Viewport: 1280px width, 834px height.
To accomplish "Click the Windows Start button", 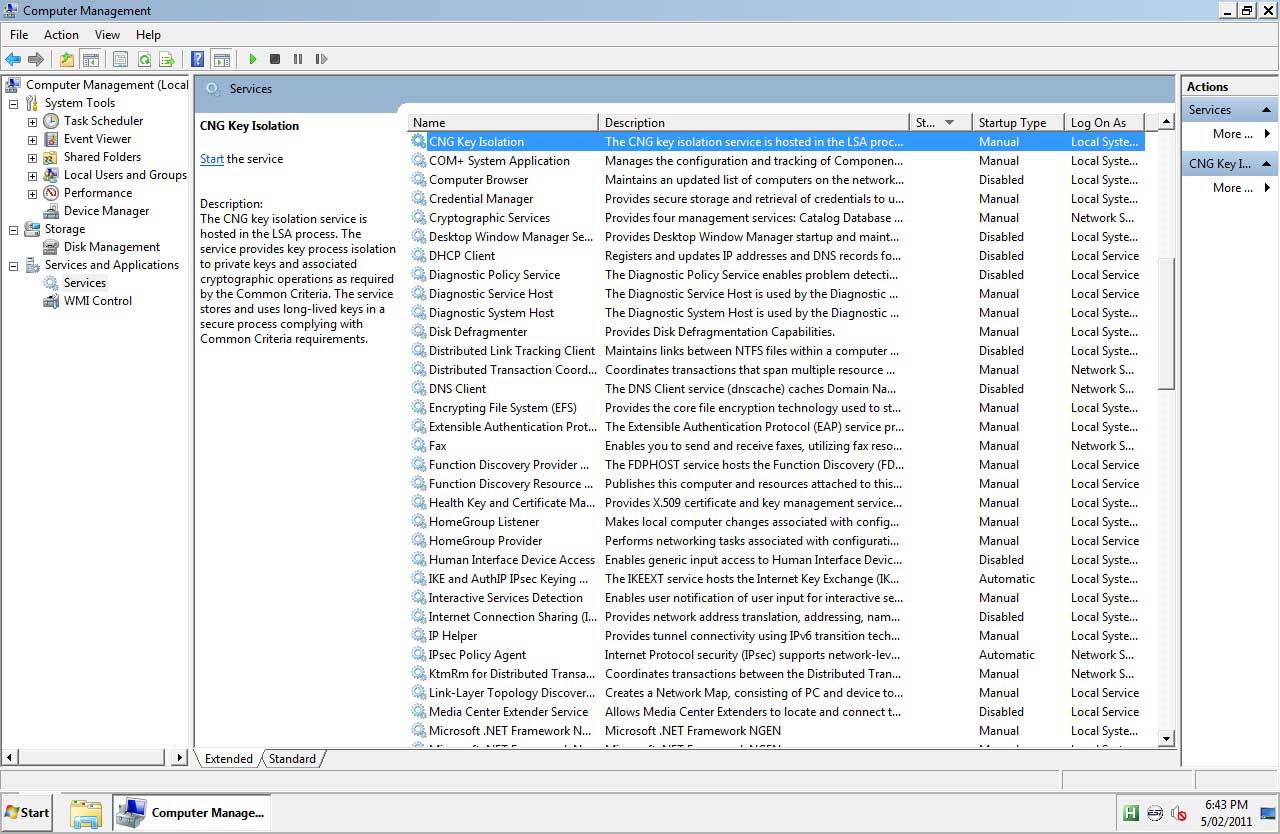I will point(27,813).
